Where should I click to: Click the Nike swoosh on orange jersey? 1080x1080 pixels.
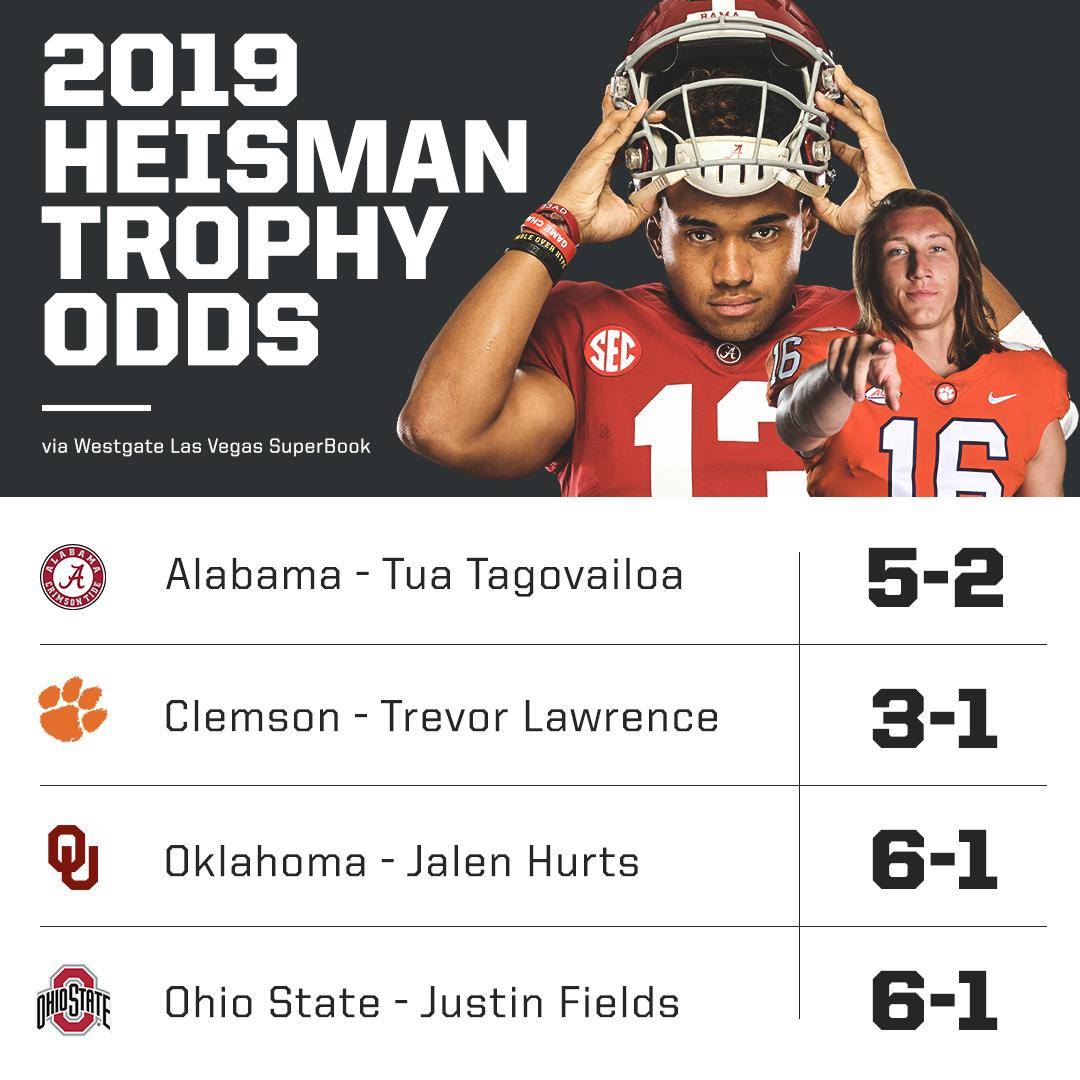coord(1002,397)
